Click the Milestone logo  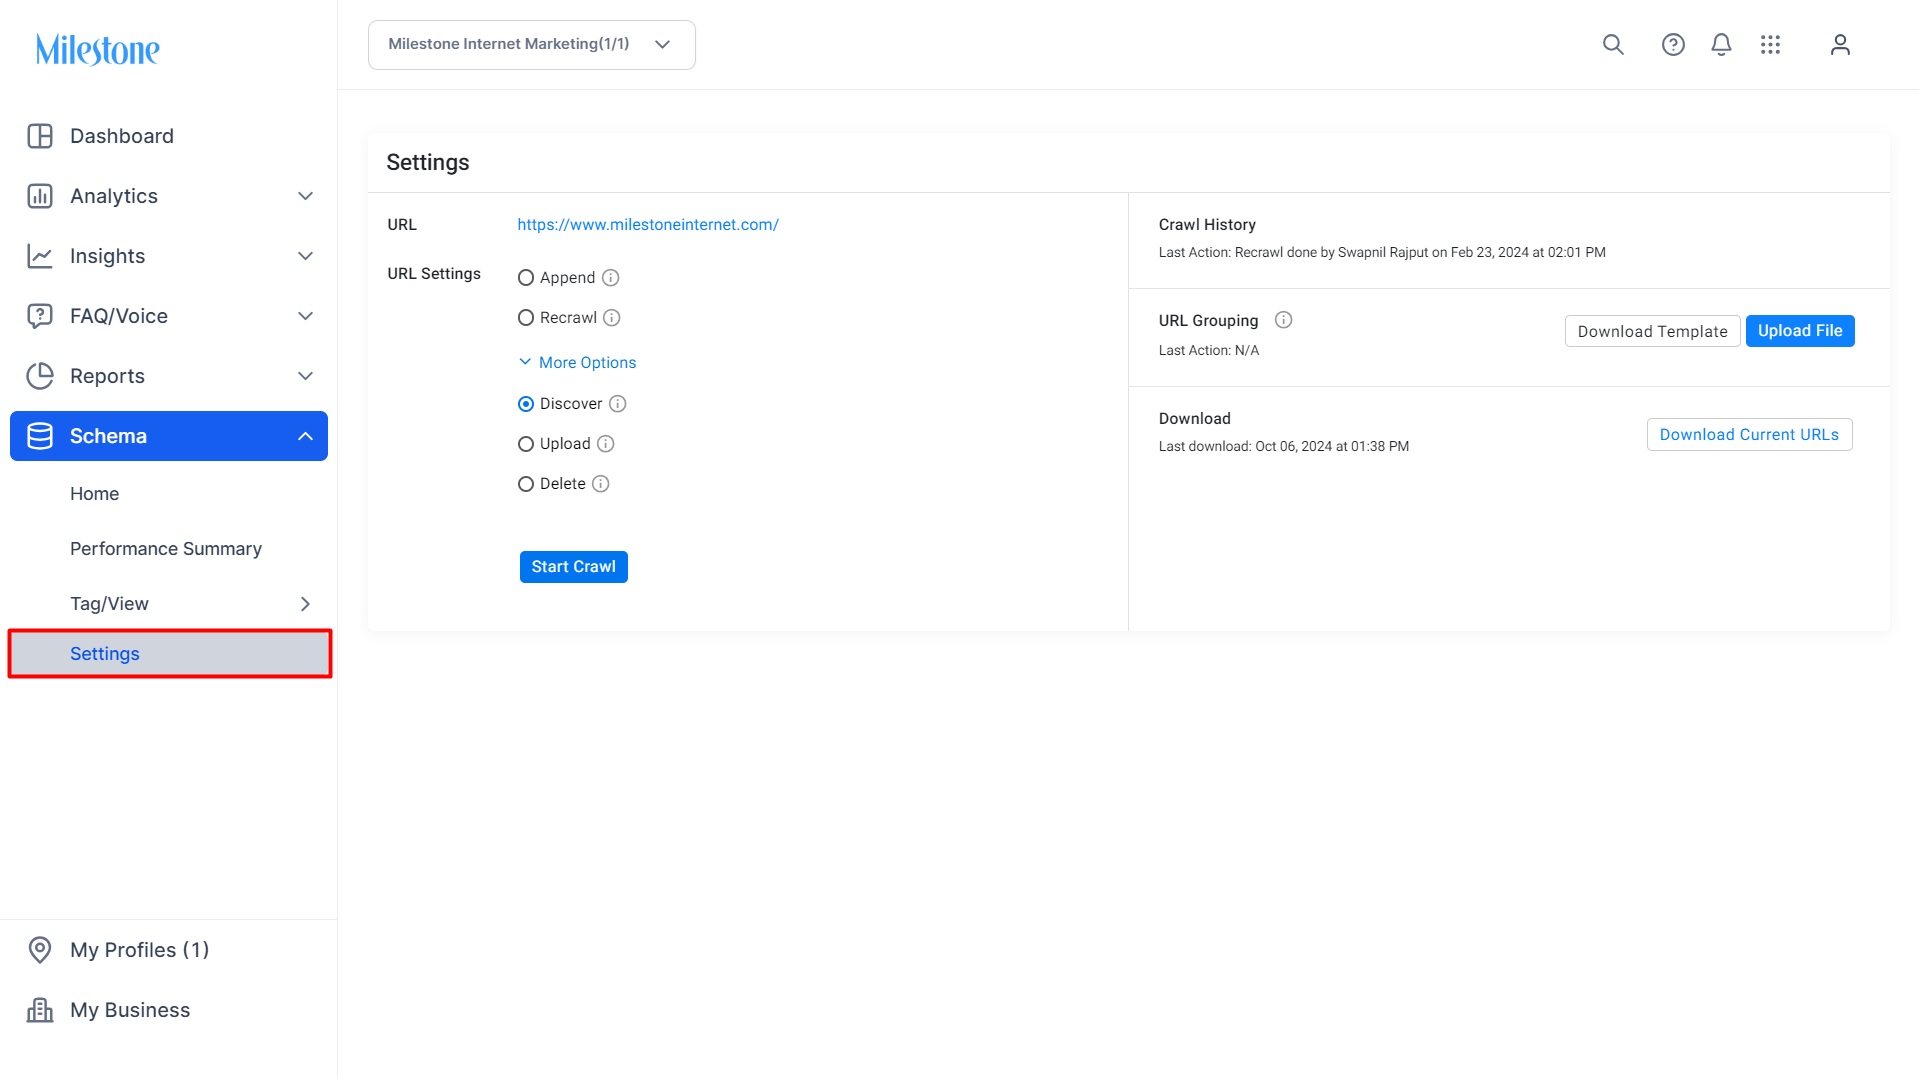tap(98, 49)
